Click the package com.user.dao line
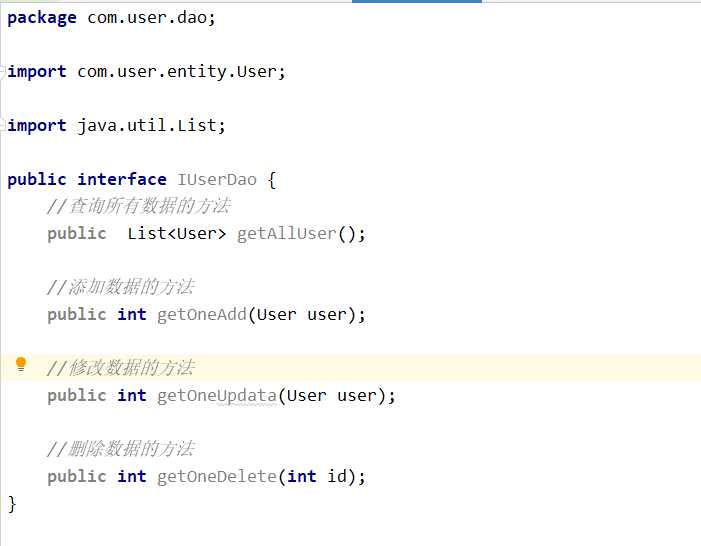Viewport: 701px width, 546px height. [x=111, y=18]
